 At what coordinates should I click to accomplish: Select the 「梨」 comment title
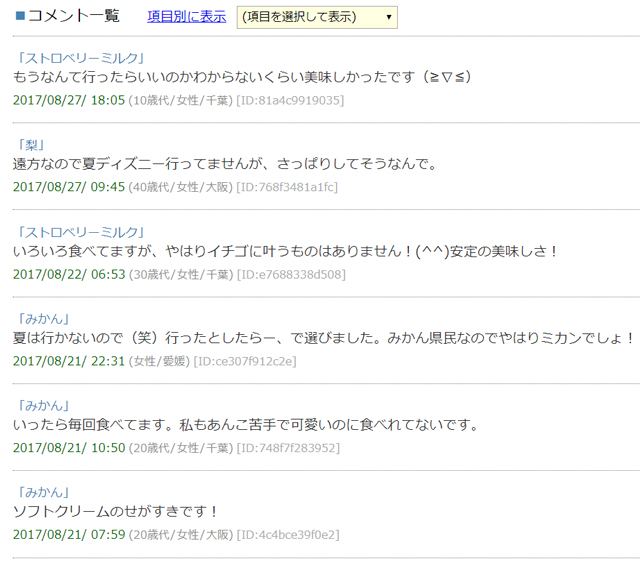(x=34, y=145)
